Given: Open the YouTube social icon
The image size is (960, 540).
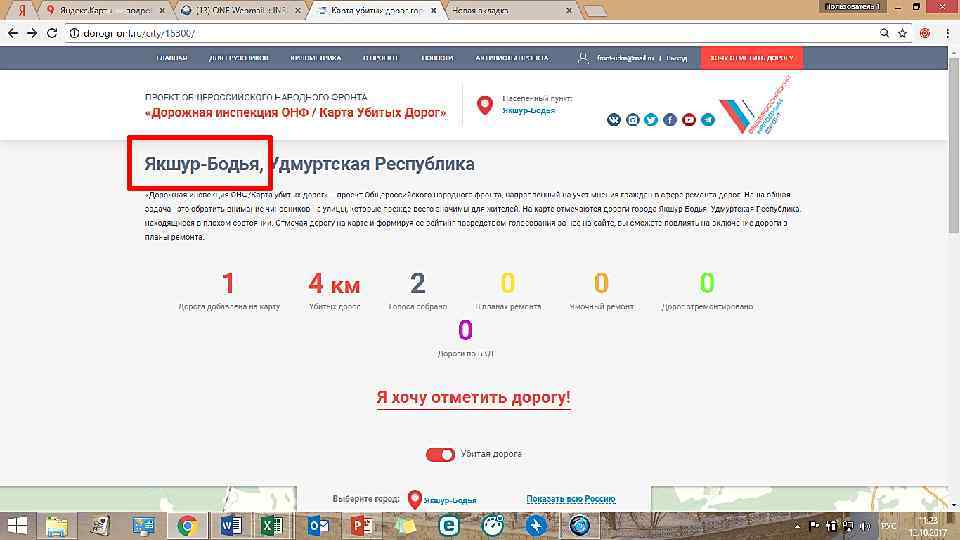Looking at the screenshot, I should pos(689,119).
